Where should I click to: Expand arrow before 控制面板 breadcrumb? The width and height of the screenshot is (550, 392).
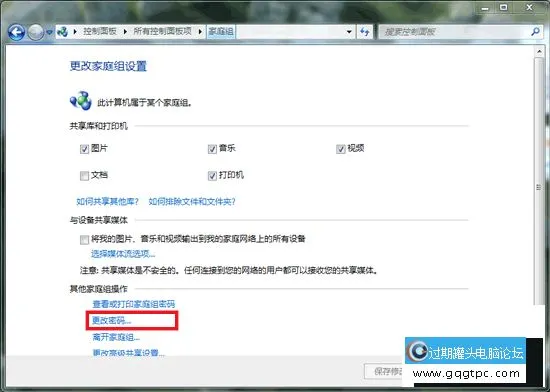coord(75,32)
